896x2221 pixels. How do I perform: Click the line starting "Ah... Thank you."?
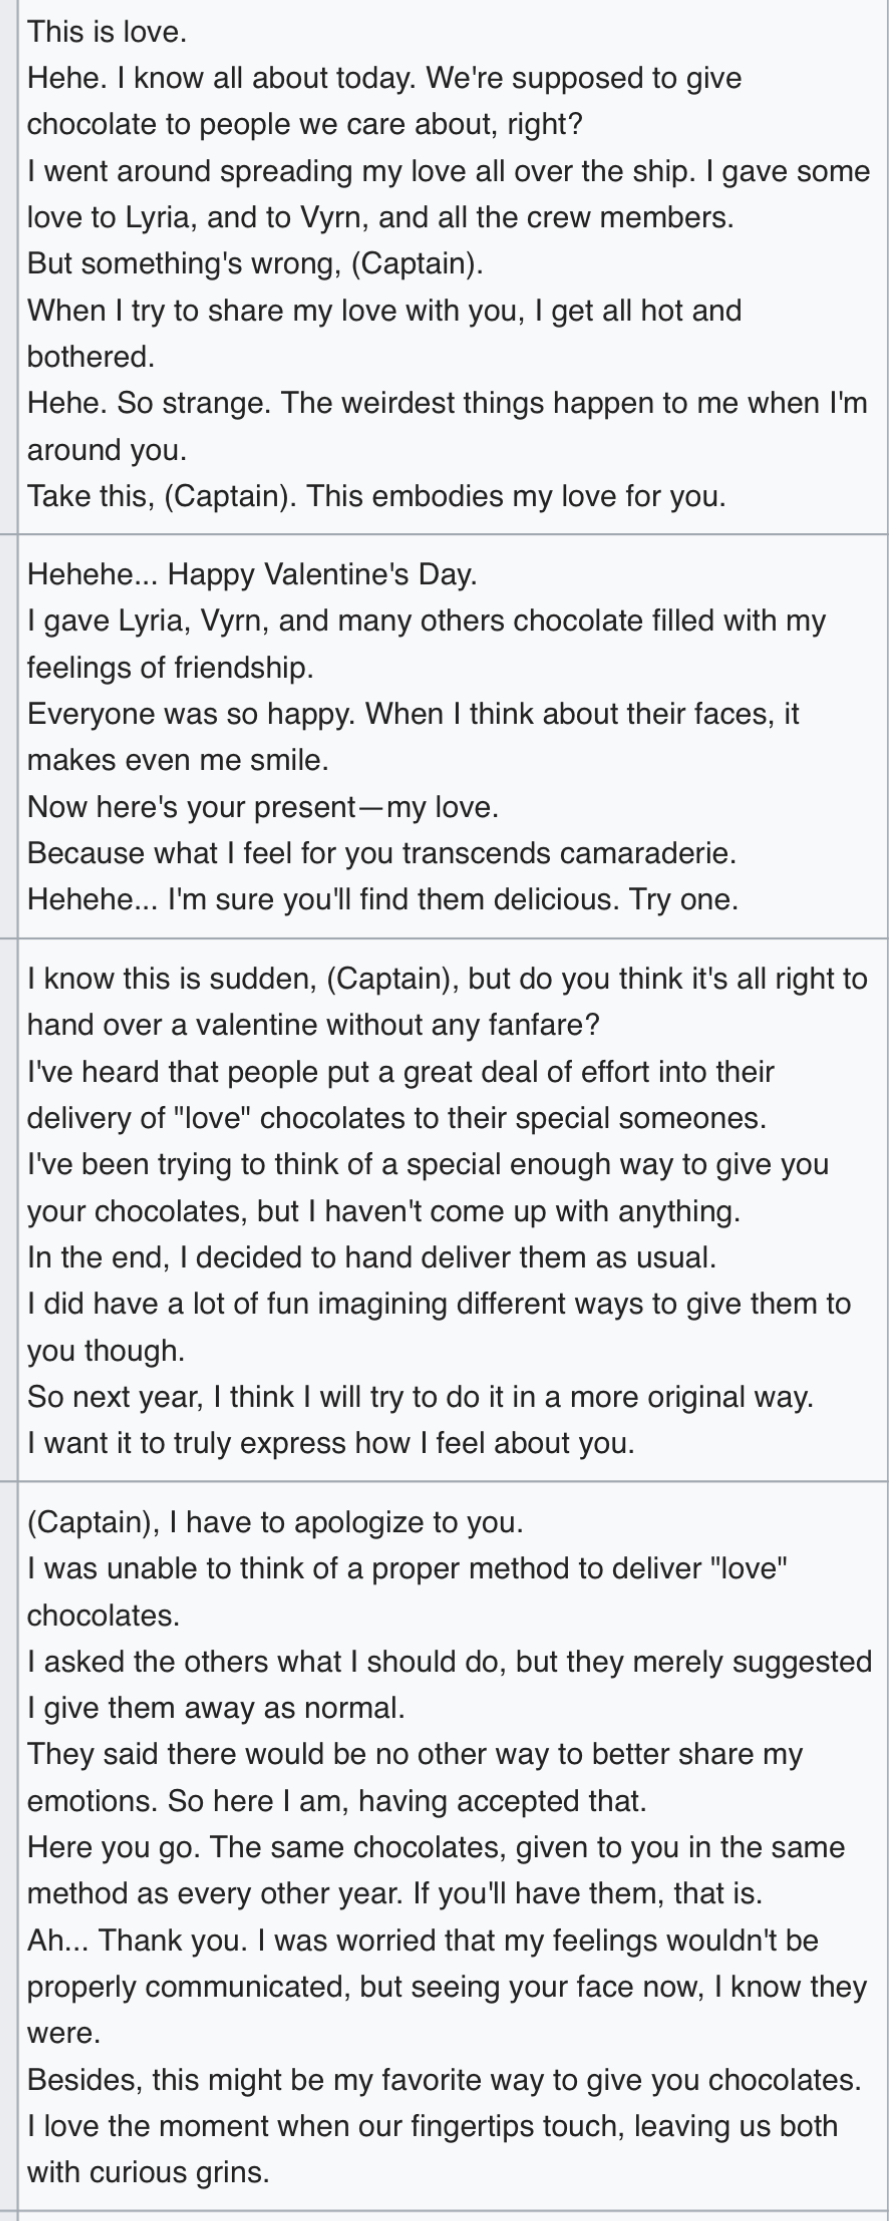pyautogui.click(x=447, y=1987)
